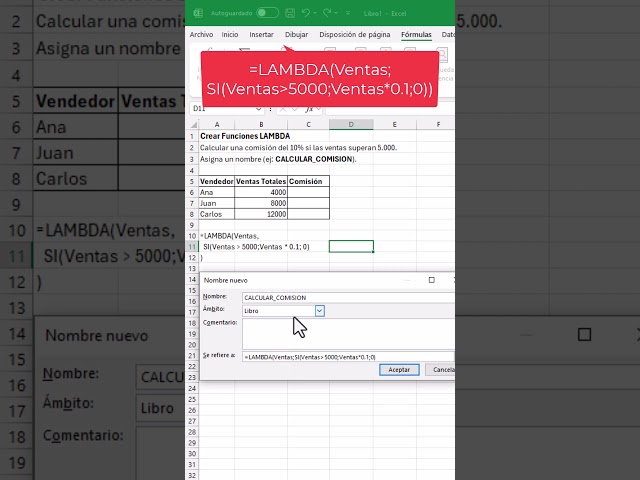The width and height of the screenshot is (640, 480).
Task: Select the Fórmulas ribbon tab
Action: [x=416, y=35]
